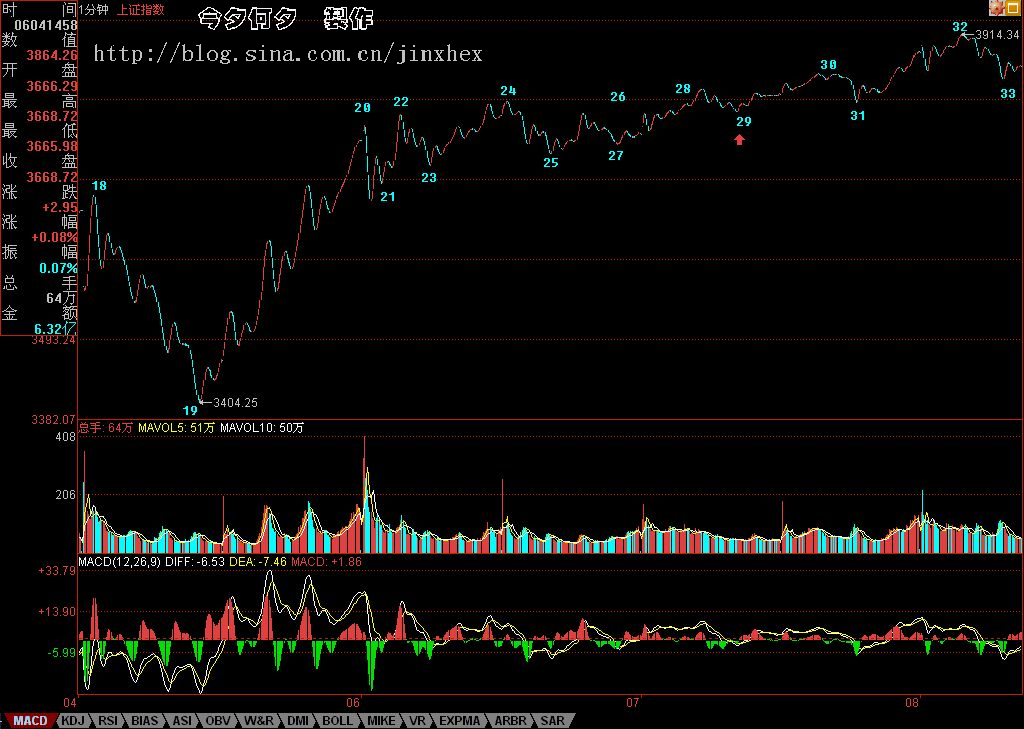
Task: Click the red arrow marker below 29
Action: (739, 140)
